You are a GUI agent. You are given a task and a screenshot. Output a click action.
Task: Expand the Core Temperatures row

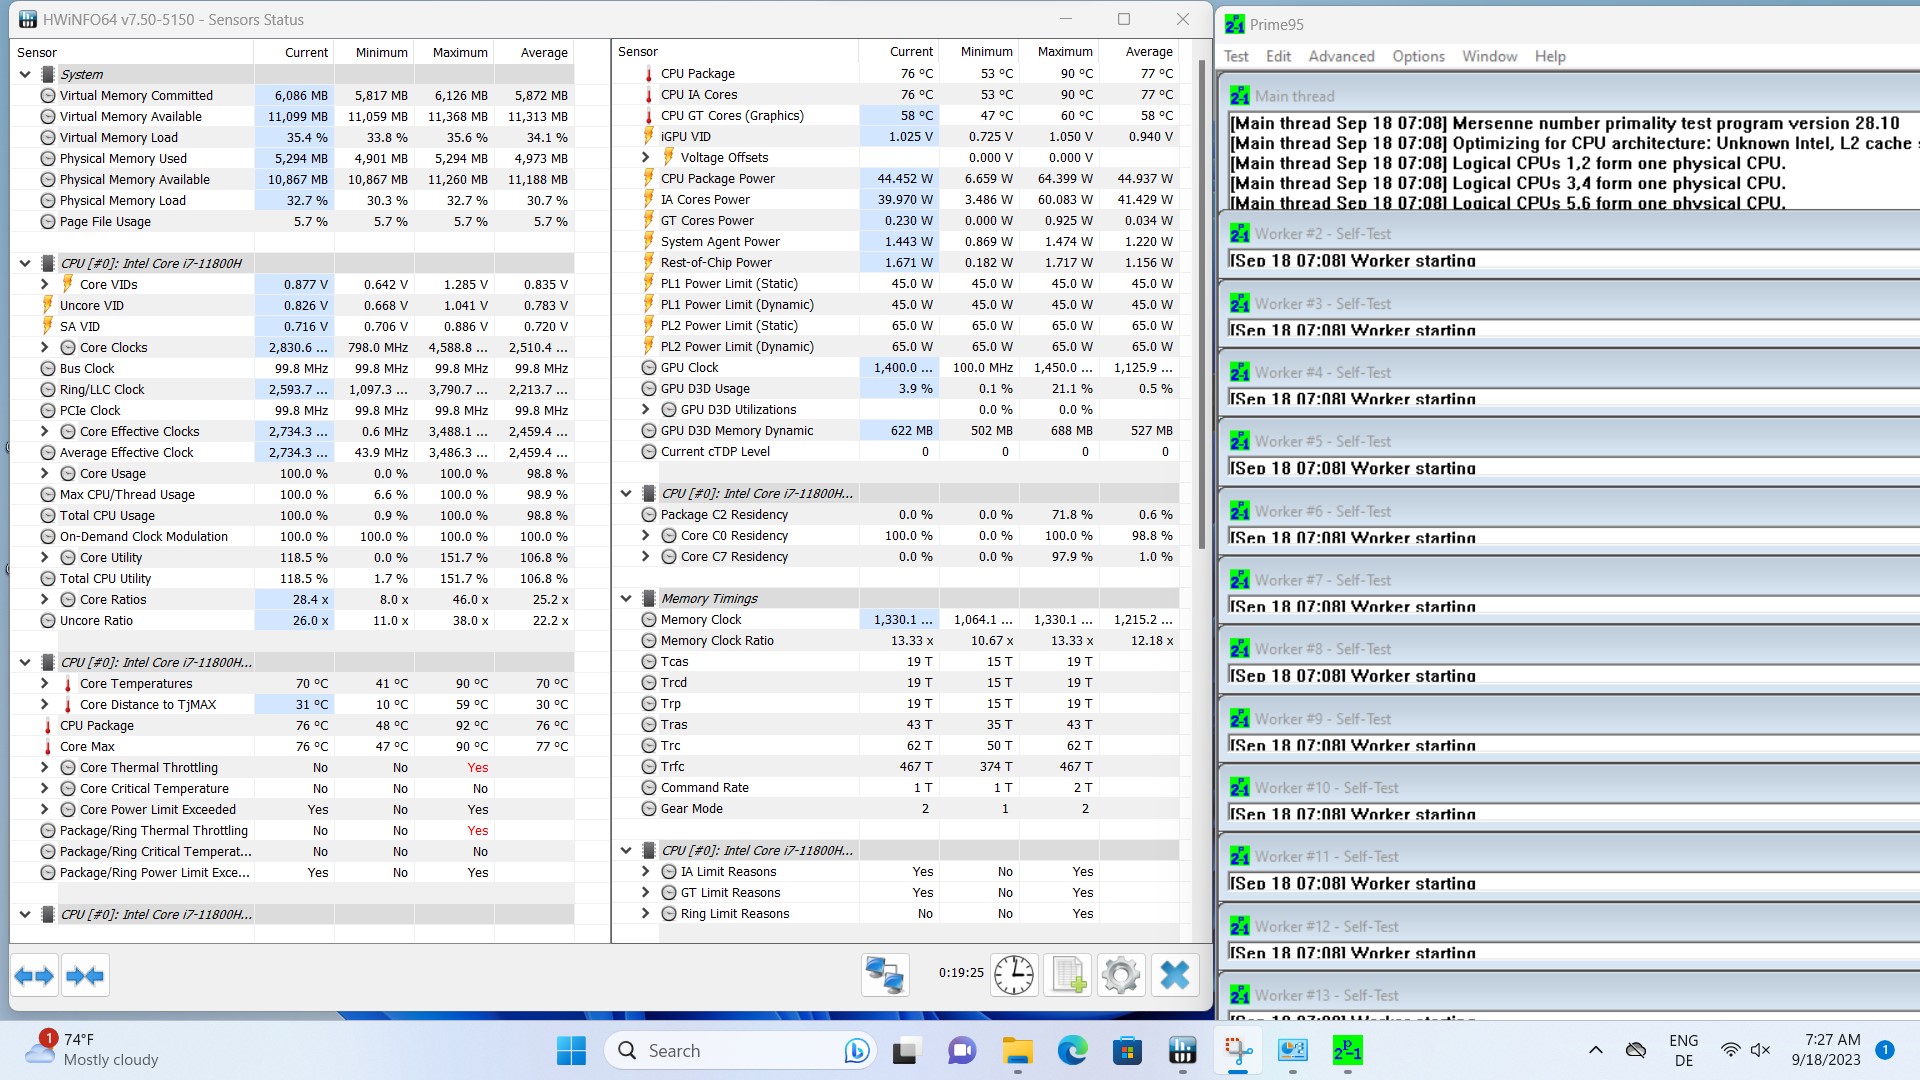tap(45, 683)
